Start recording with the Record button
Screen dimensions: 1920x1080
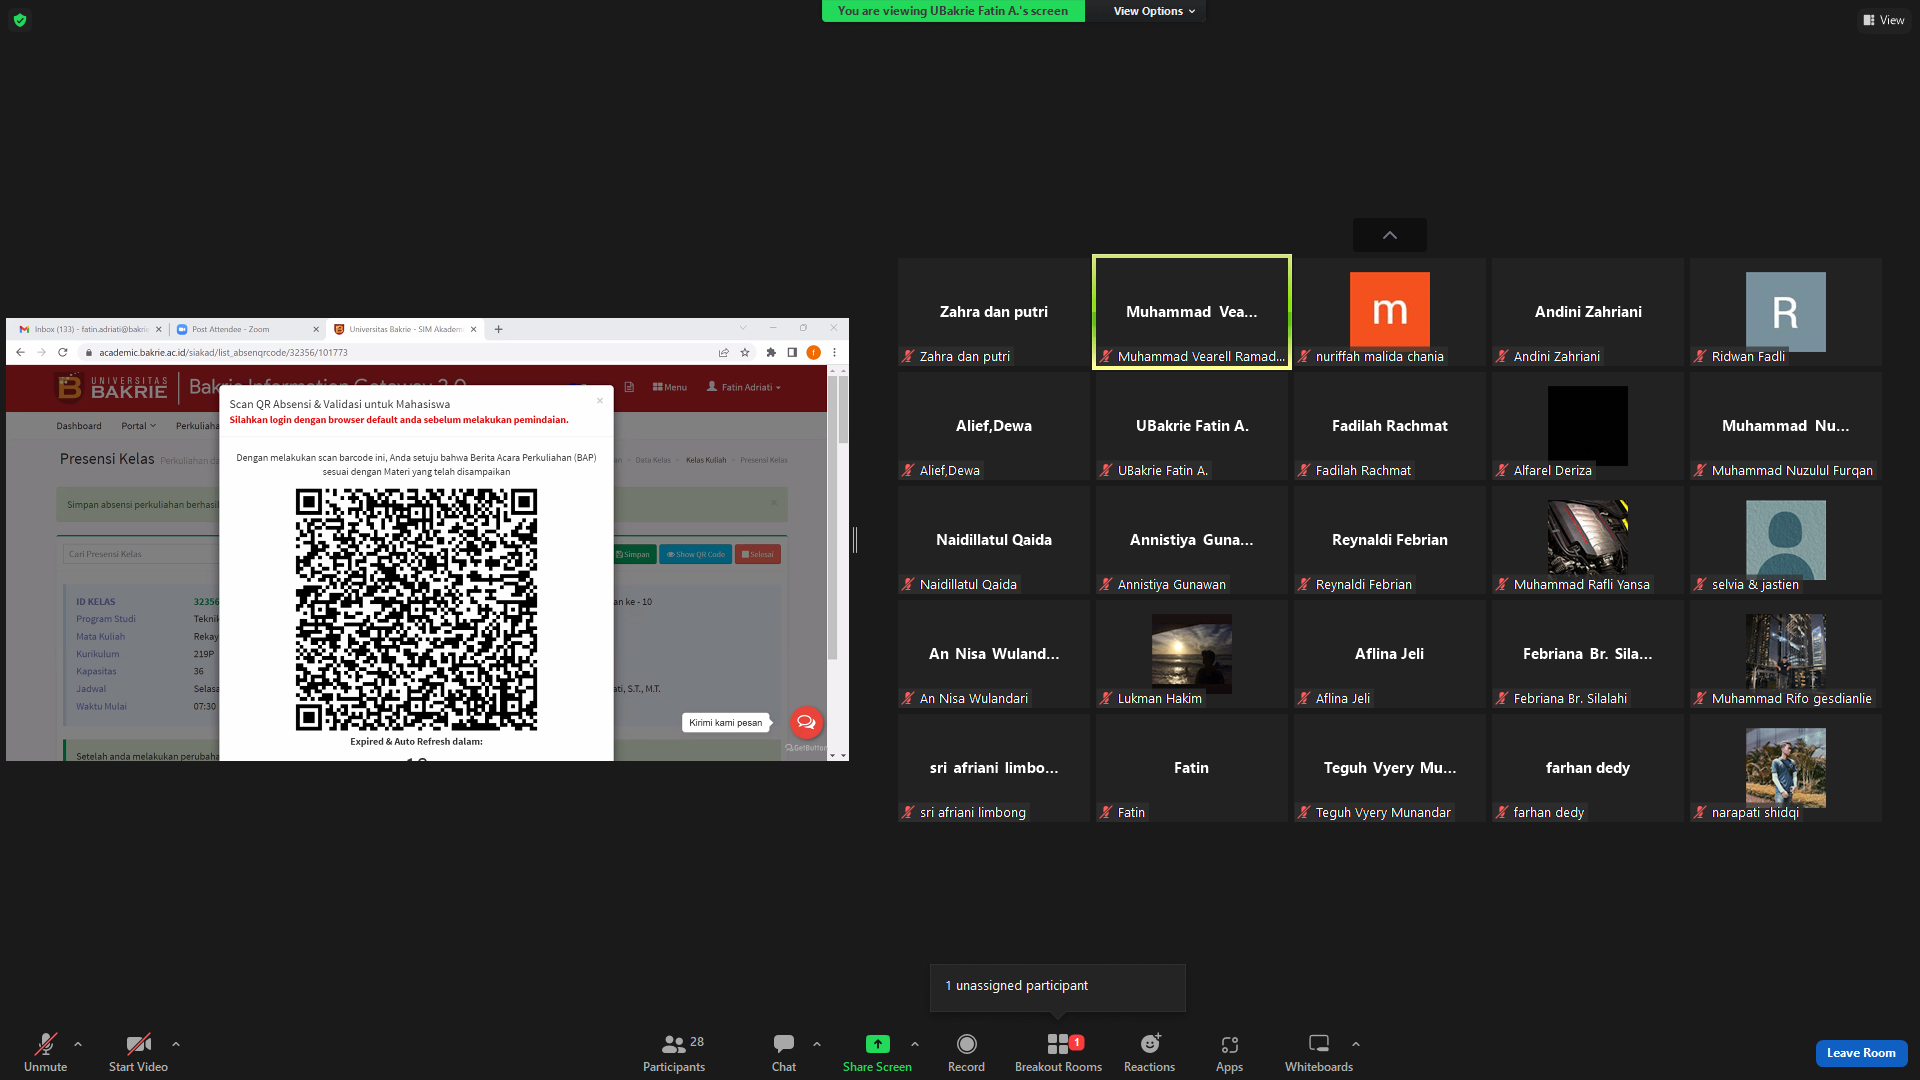966,1052
